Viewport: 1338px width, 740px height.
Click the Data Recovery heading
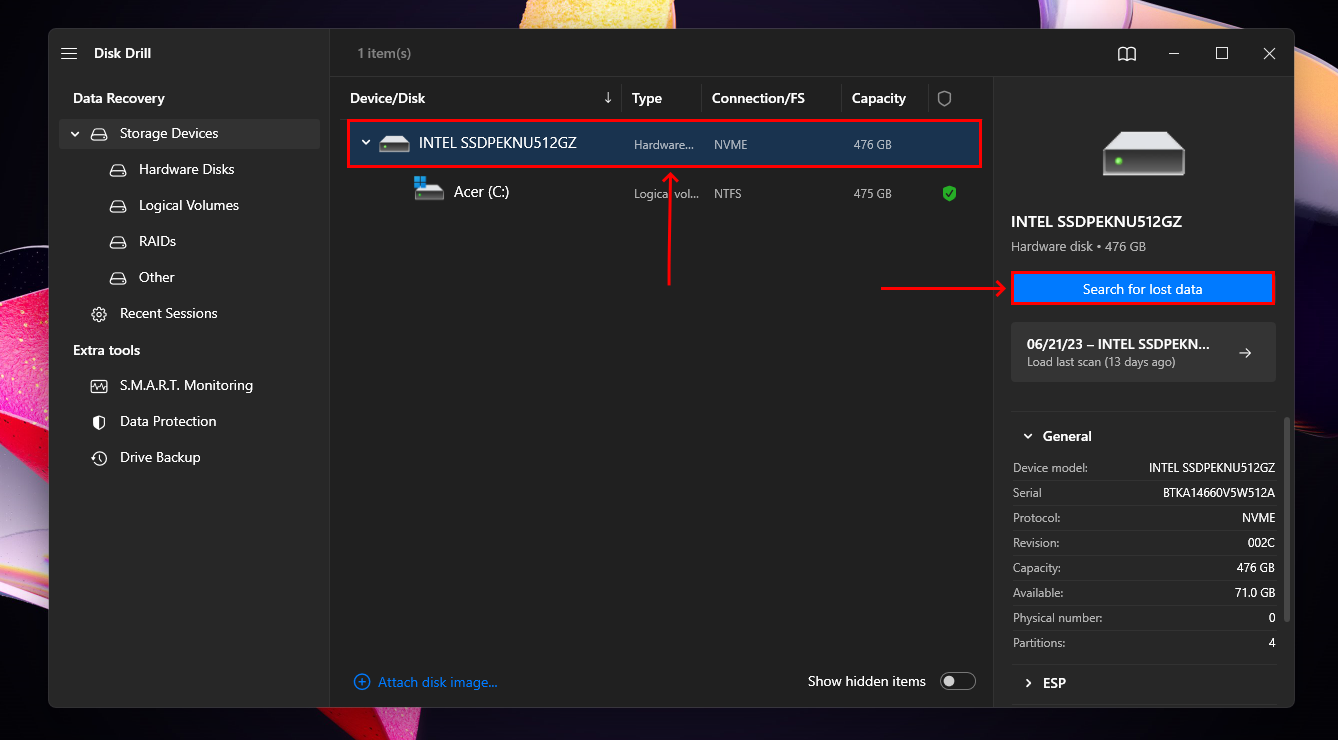click(x=118, y=98)
